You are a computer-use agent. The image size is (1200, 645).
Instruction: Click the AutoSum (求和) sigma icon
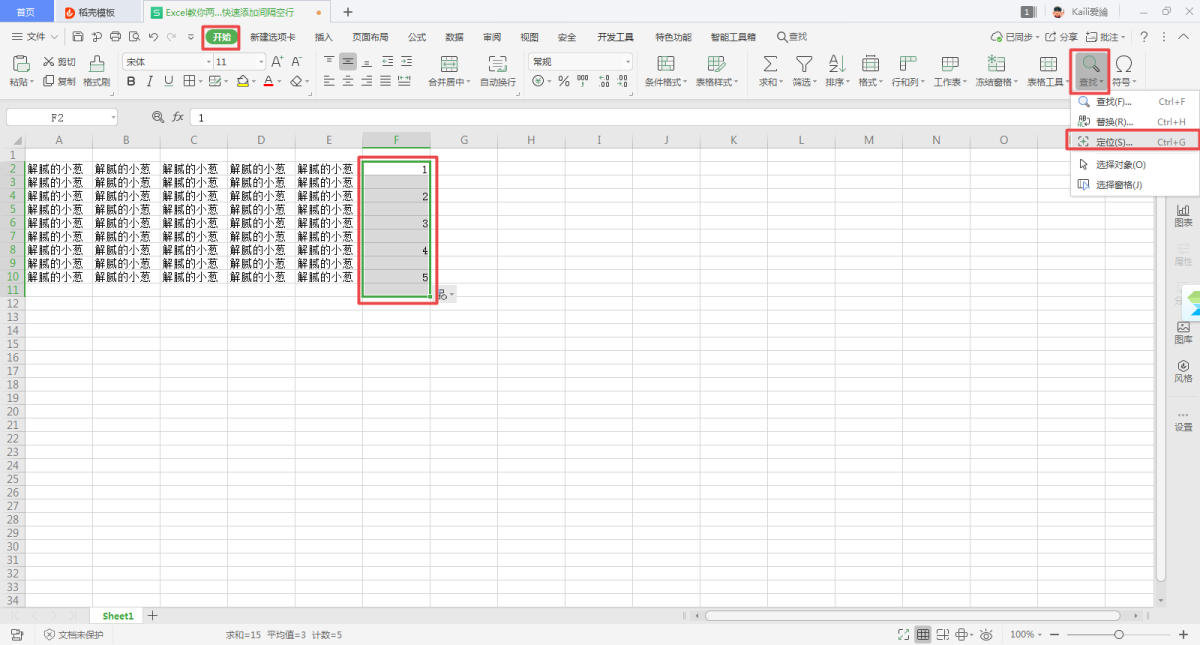(x=771, y=64)
